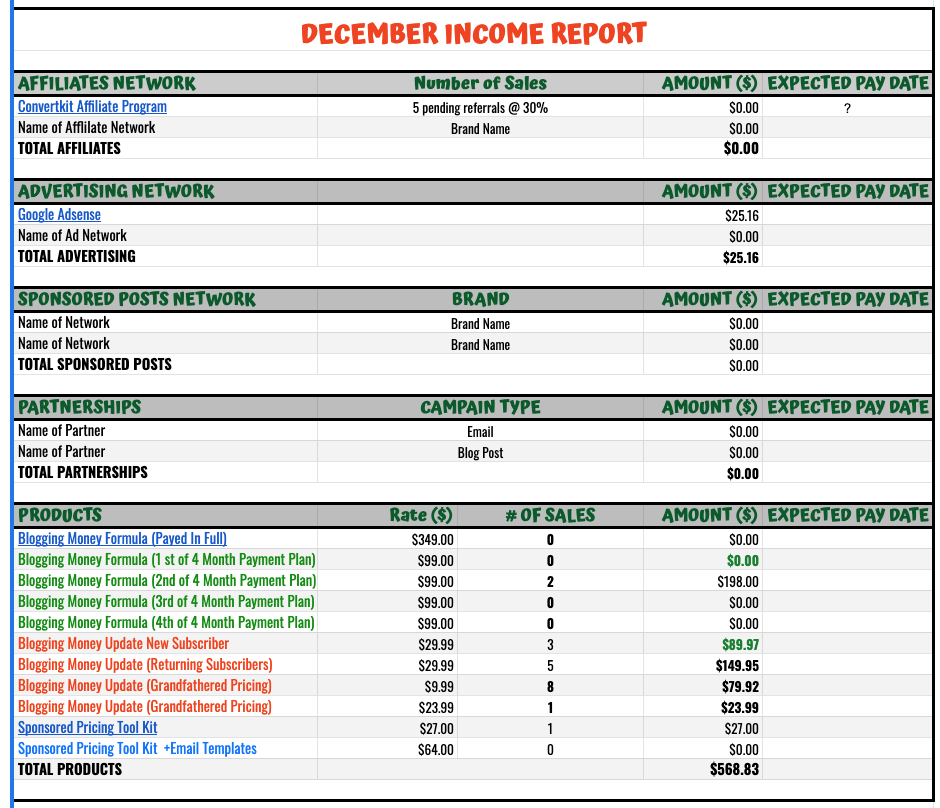Select the TOTAL ADVERTISING label
This screenshot has height=808, width=940.
click(x=77, y=257)
